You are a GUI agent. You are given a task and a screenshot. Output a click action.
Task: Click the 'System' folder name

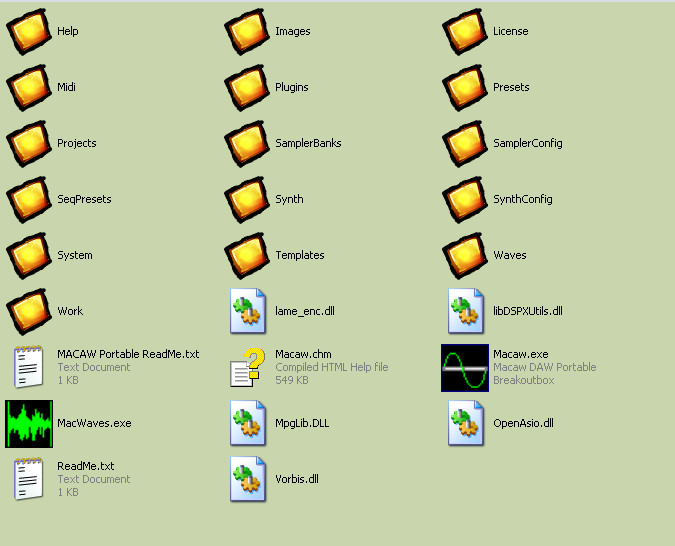click(x=75, y=255)
